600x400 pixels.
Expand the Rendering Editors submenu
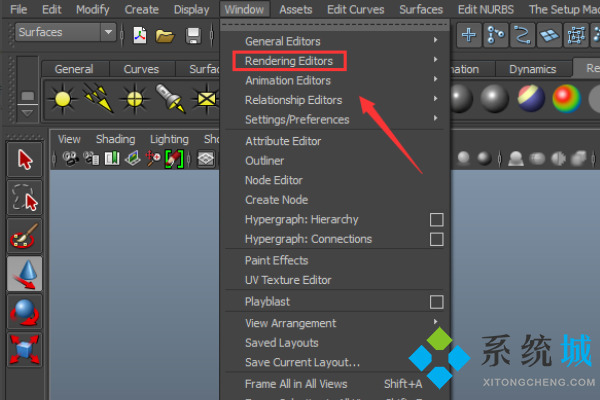pos(289,61)
